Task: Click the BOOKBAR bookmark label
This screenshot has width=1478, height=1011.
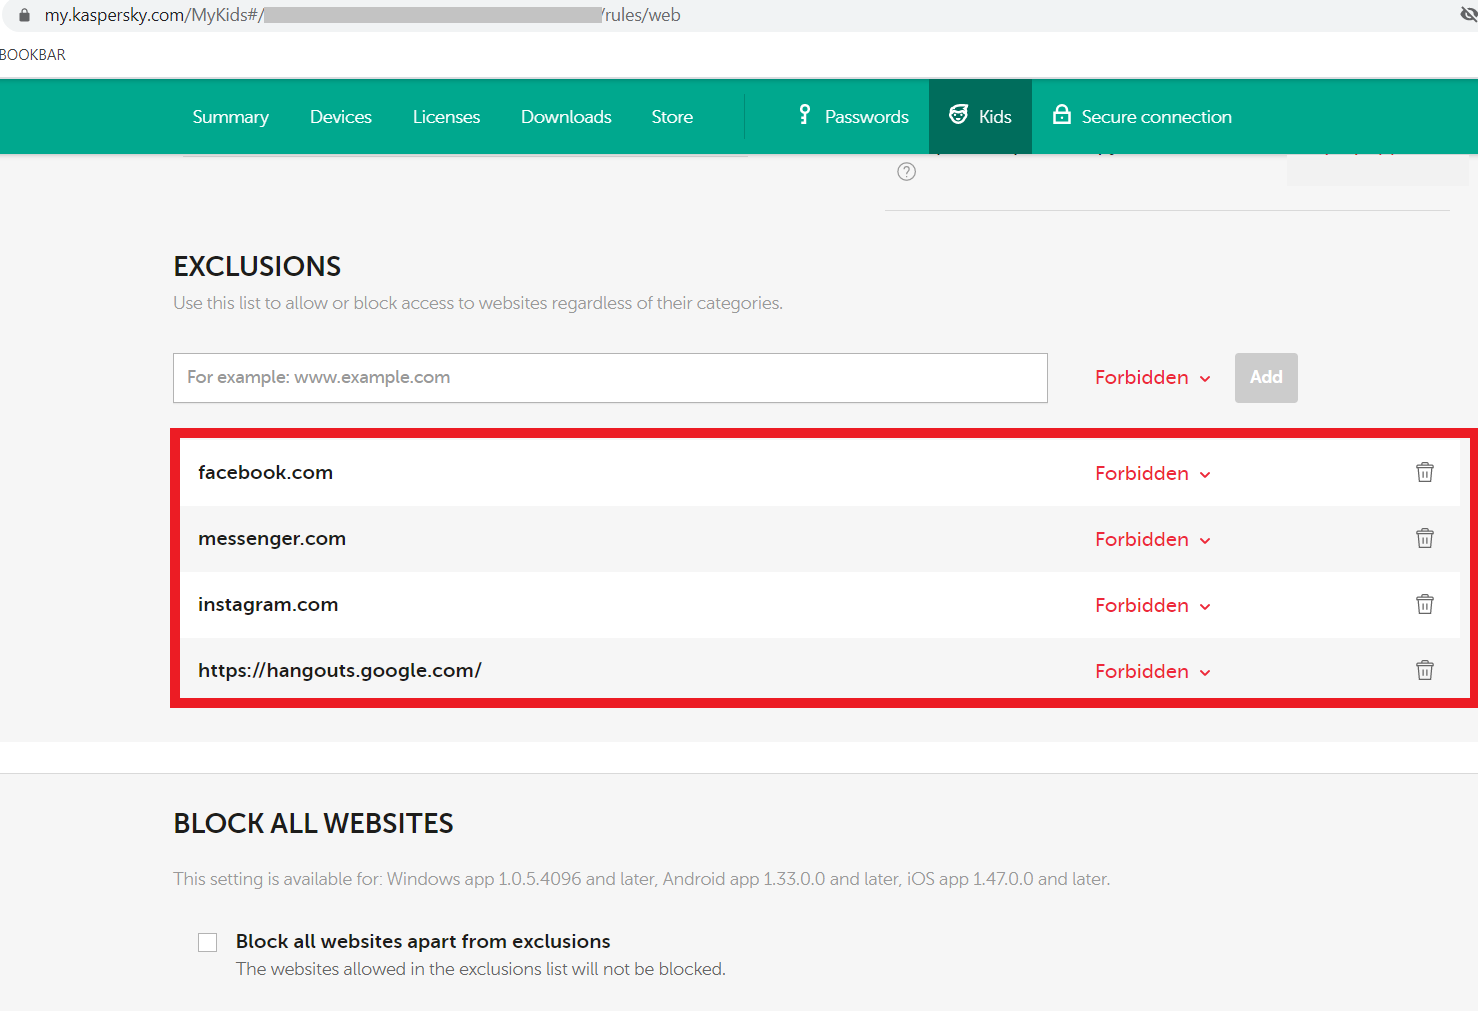Action: 33,55
